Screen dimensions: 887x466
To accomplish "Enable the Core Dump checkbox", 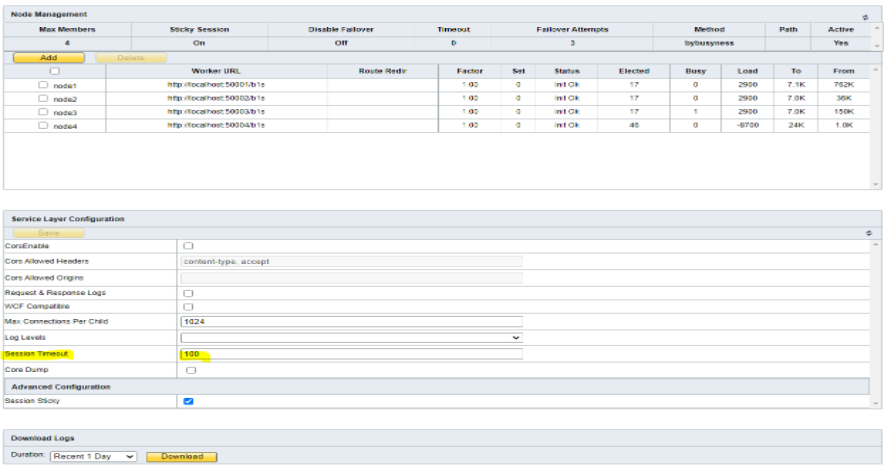I will (x=191, y=370).
